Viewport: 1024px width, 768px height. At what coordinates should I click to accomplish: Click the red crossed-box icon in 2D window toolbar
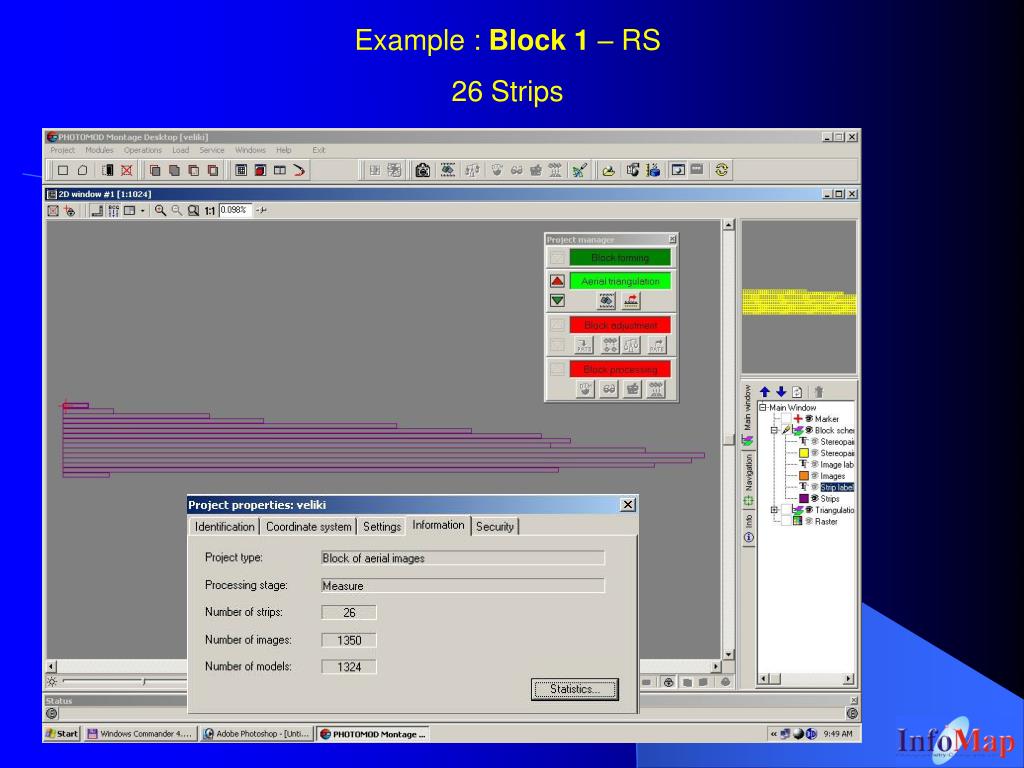click(53, 210)
